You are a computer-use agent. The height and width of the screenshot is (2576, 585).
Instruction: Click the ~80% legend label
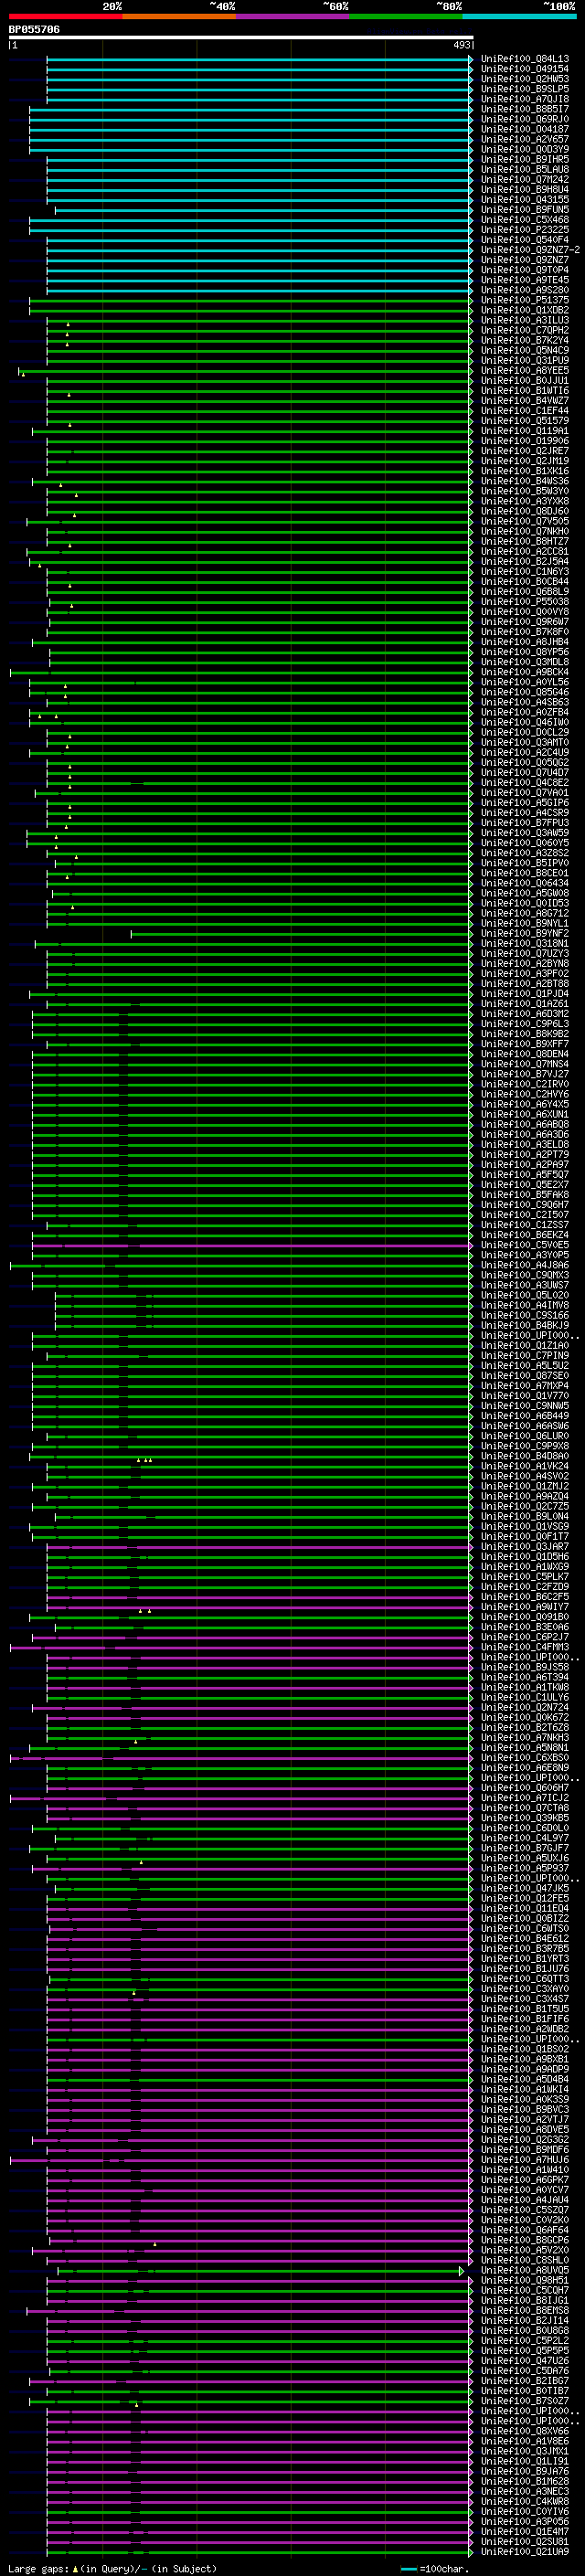tap(448, 6)
